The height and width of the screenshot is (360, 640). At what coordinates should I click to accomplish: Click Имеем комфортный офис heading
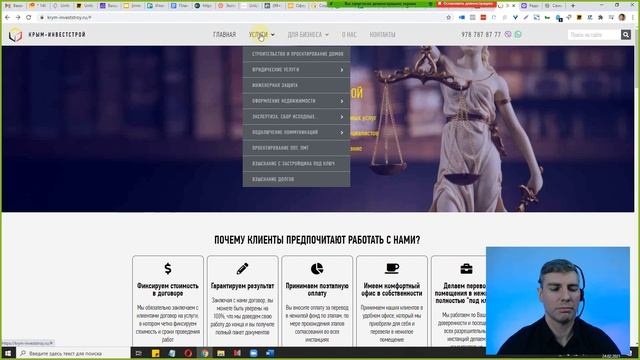[392, 289]
